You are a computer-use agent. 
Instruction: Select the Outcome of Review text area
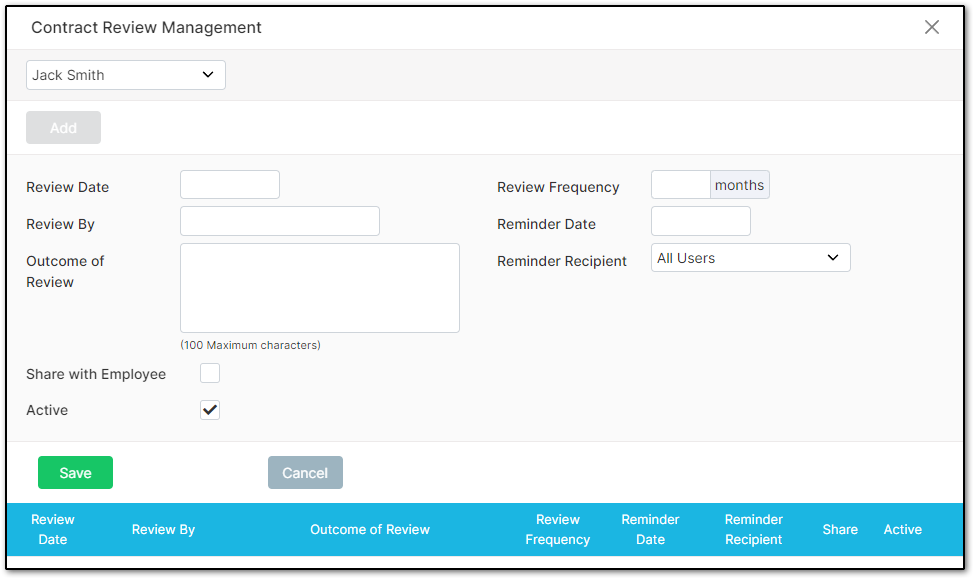pyautogui.click(x=320, y=288)
